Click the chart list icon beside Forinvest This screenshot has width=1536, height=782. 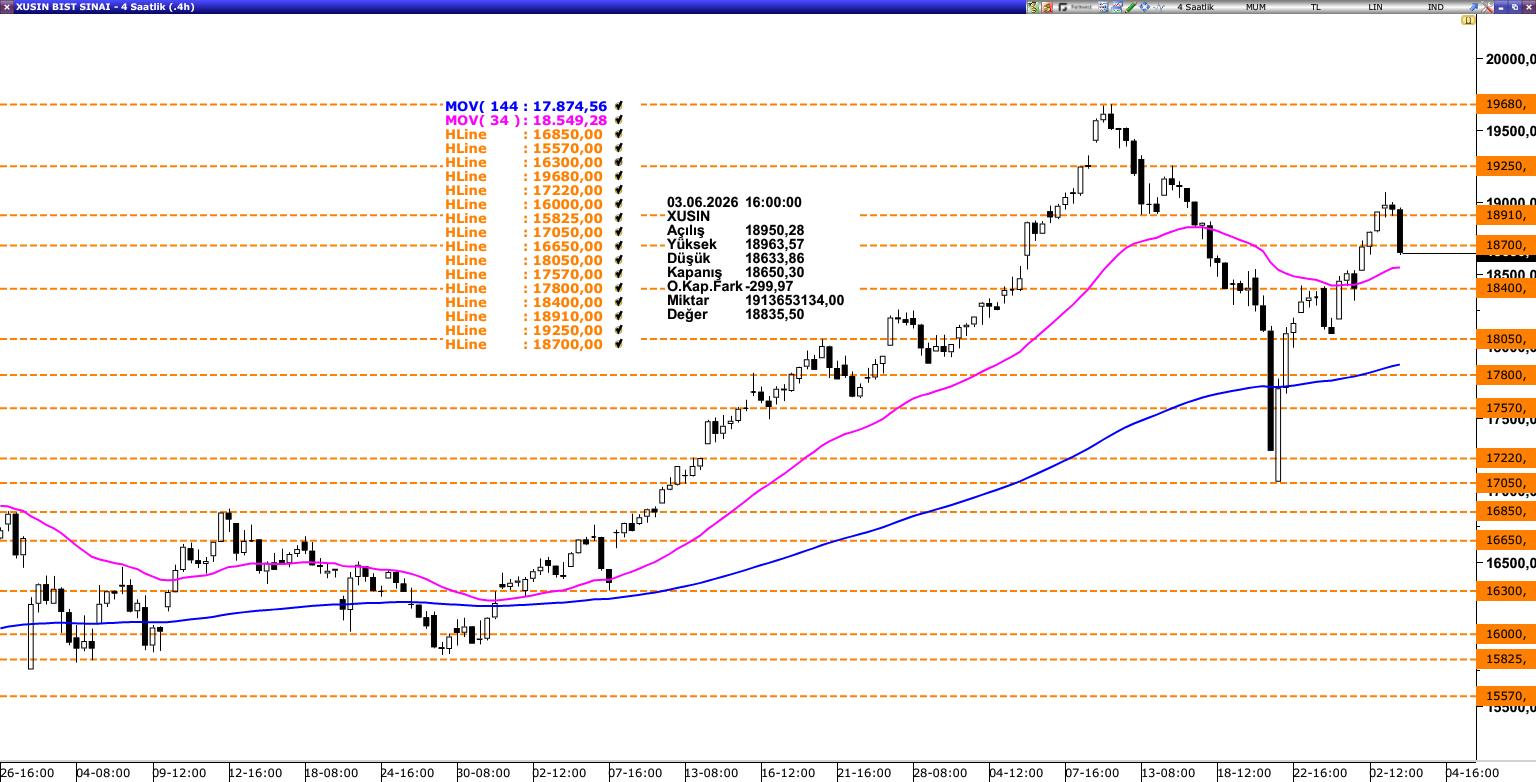[1103, 7]
